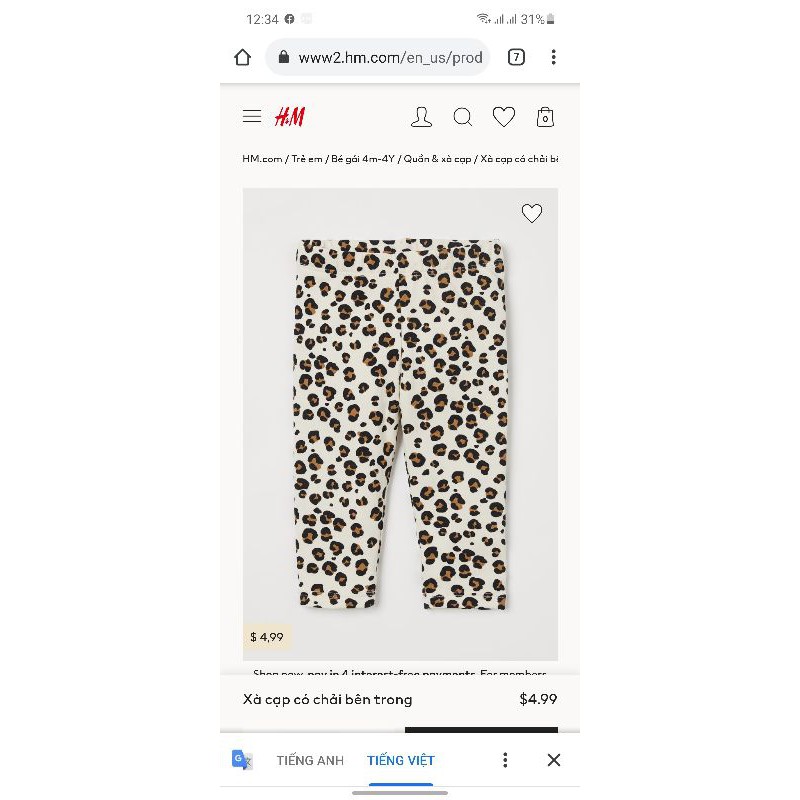This screenshot has width=800, height=800.
Task: Click the Trẻ em breadcrumb link
Action: tap(307, 159)
